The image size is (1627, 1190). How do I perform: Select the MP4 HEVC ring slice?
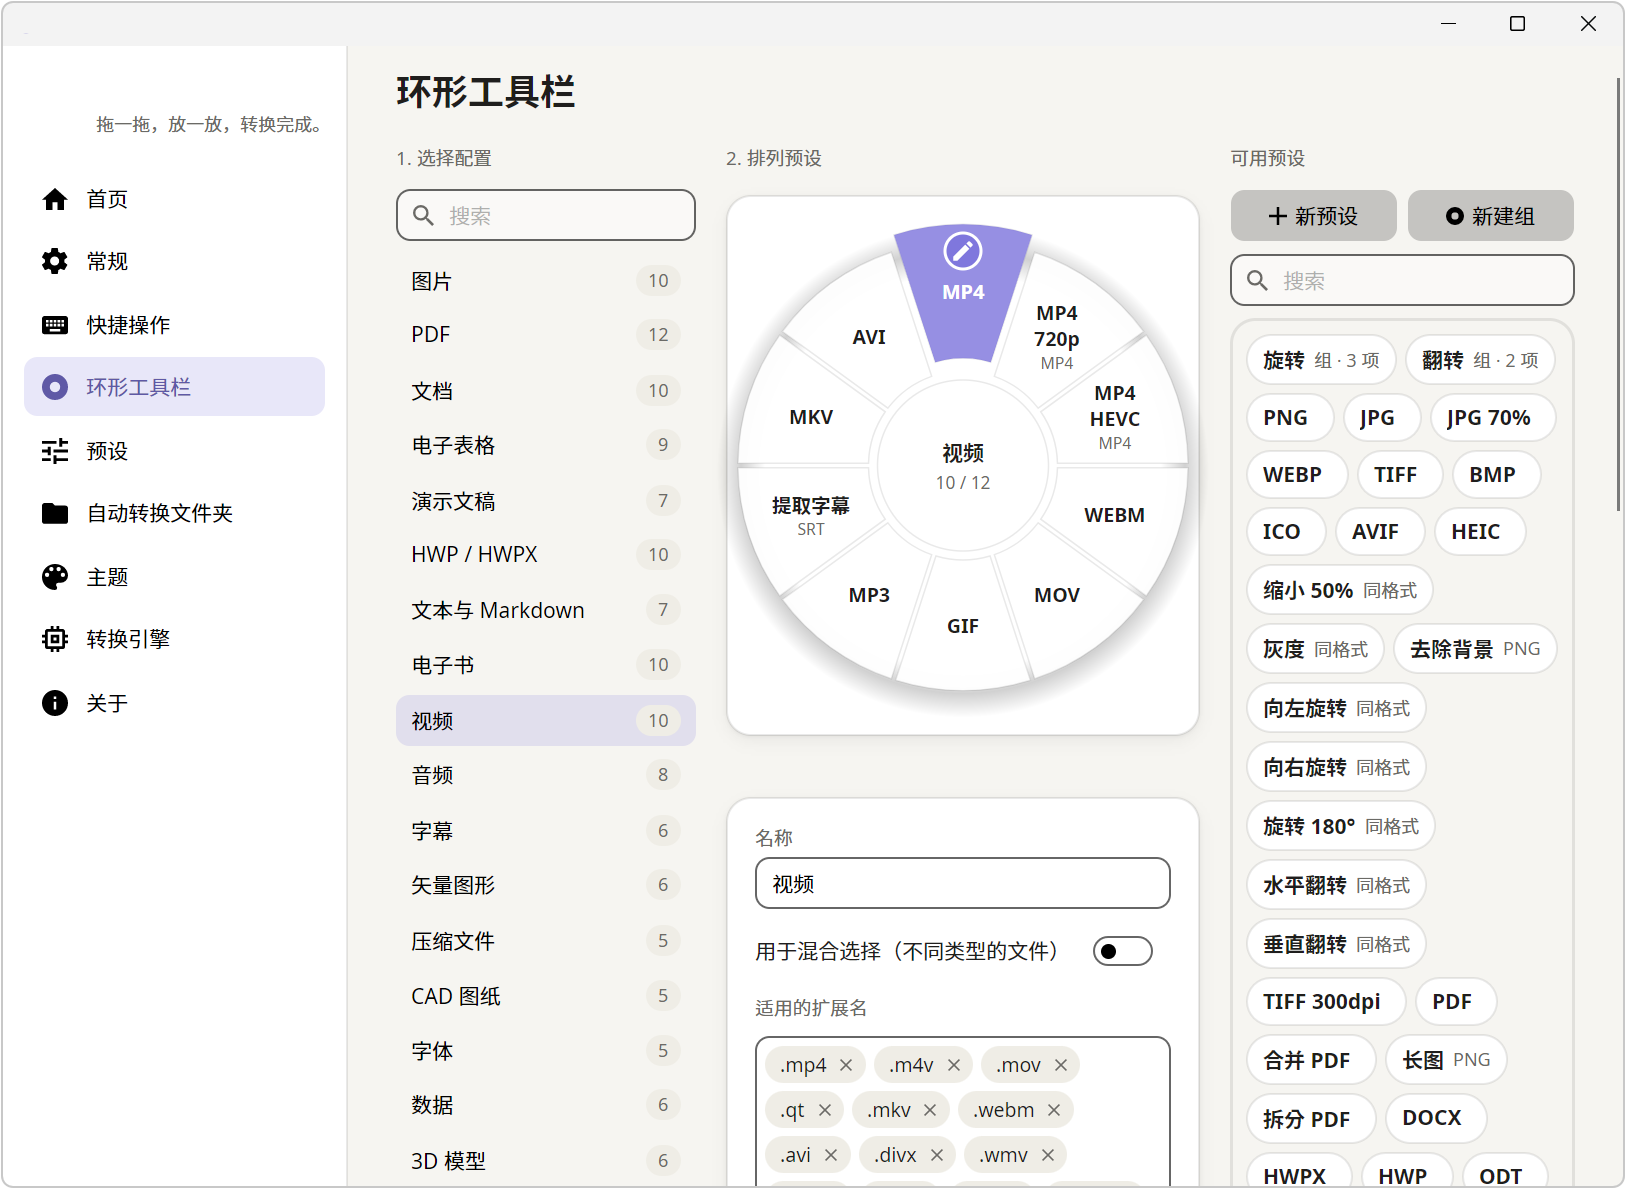pos(1114,417)
